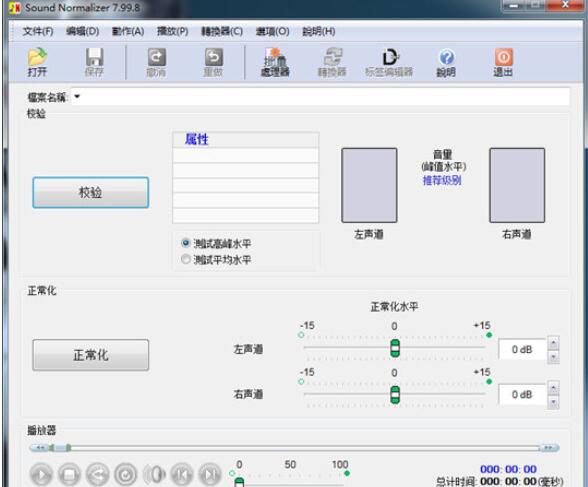
Task: Click the left channel level meter
Action: (x=369, y=185)
